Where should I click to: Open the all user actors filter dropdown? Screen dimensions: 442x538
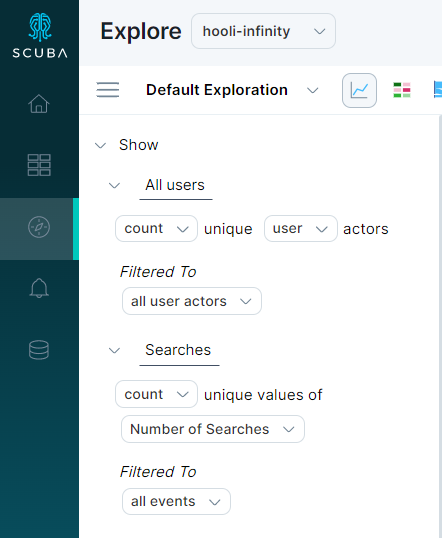(192, 301)
